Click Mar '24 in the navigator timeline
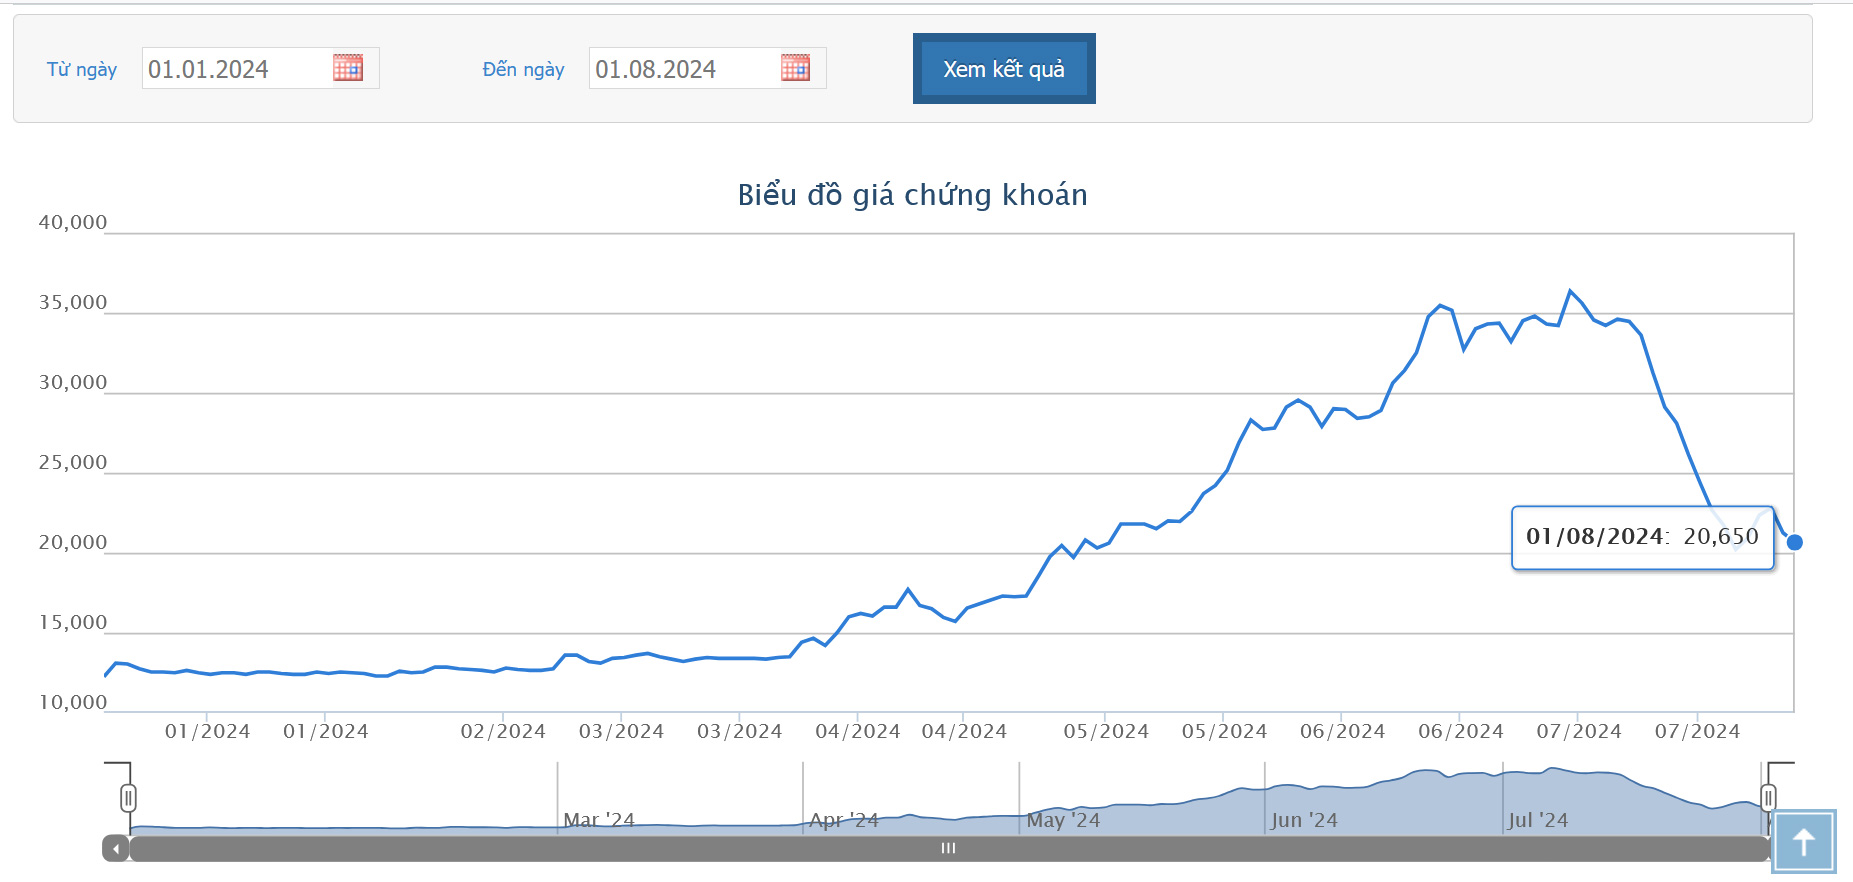 coord(598,820)
